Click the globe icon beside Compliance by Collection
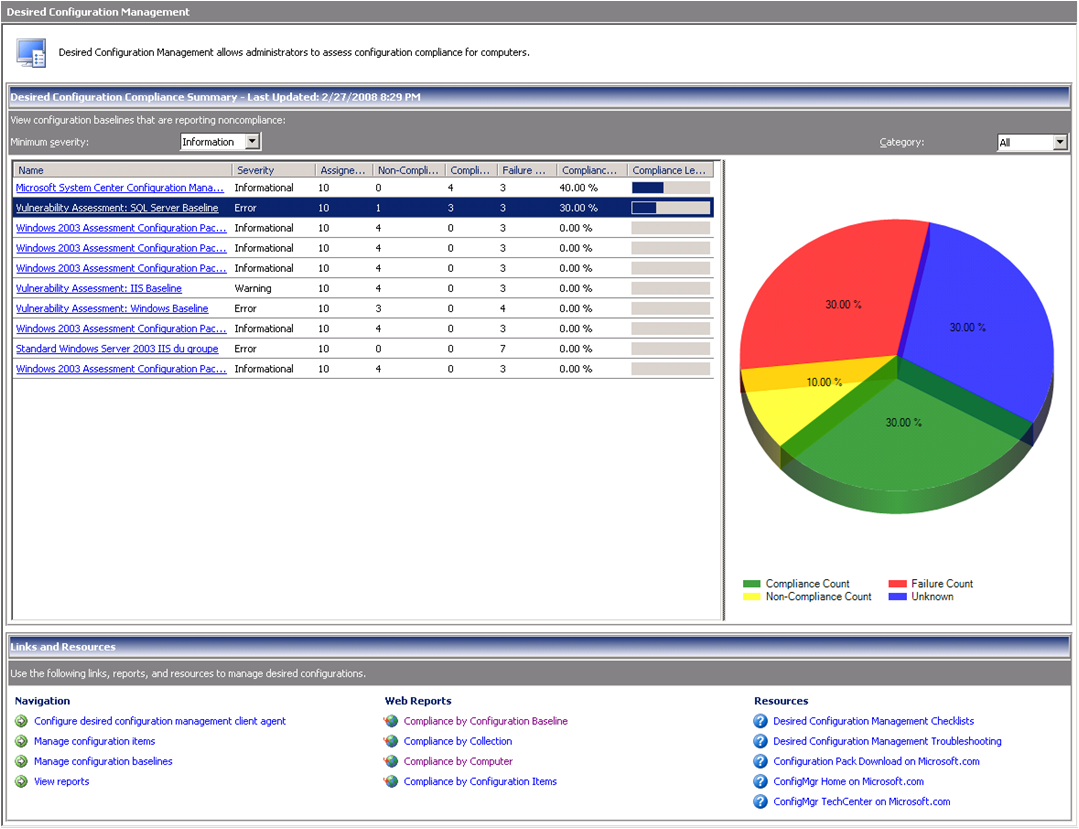 pos(391,742)
